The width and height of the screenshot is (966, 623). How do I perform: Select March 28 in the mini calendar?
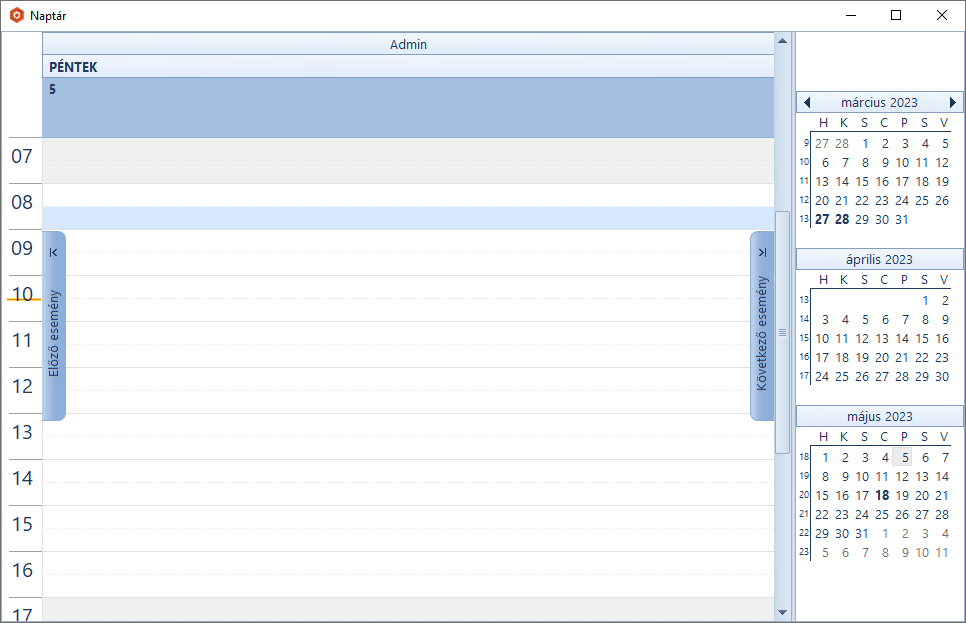coord(842,220)
